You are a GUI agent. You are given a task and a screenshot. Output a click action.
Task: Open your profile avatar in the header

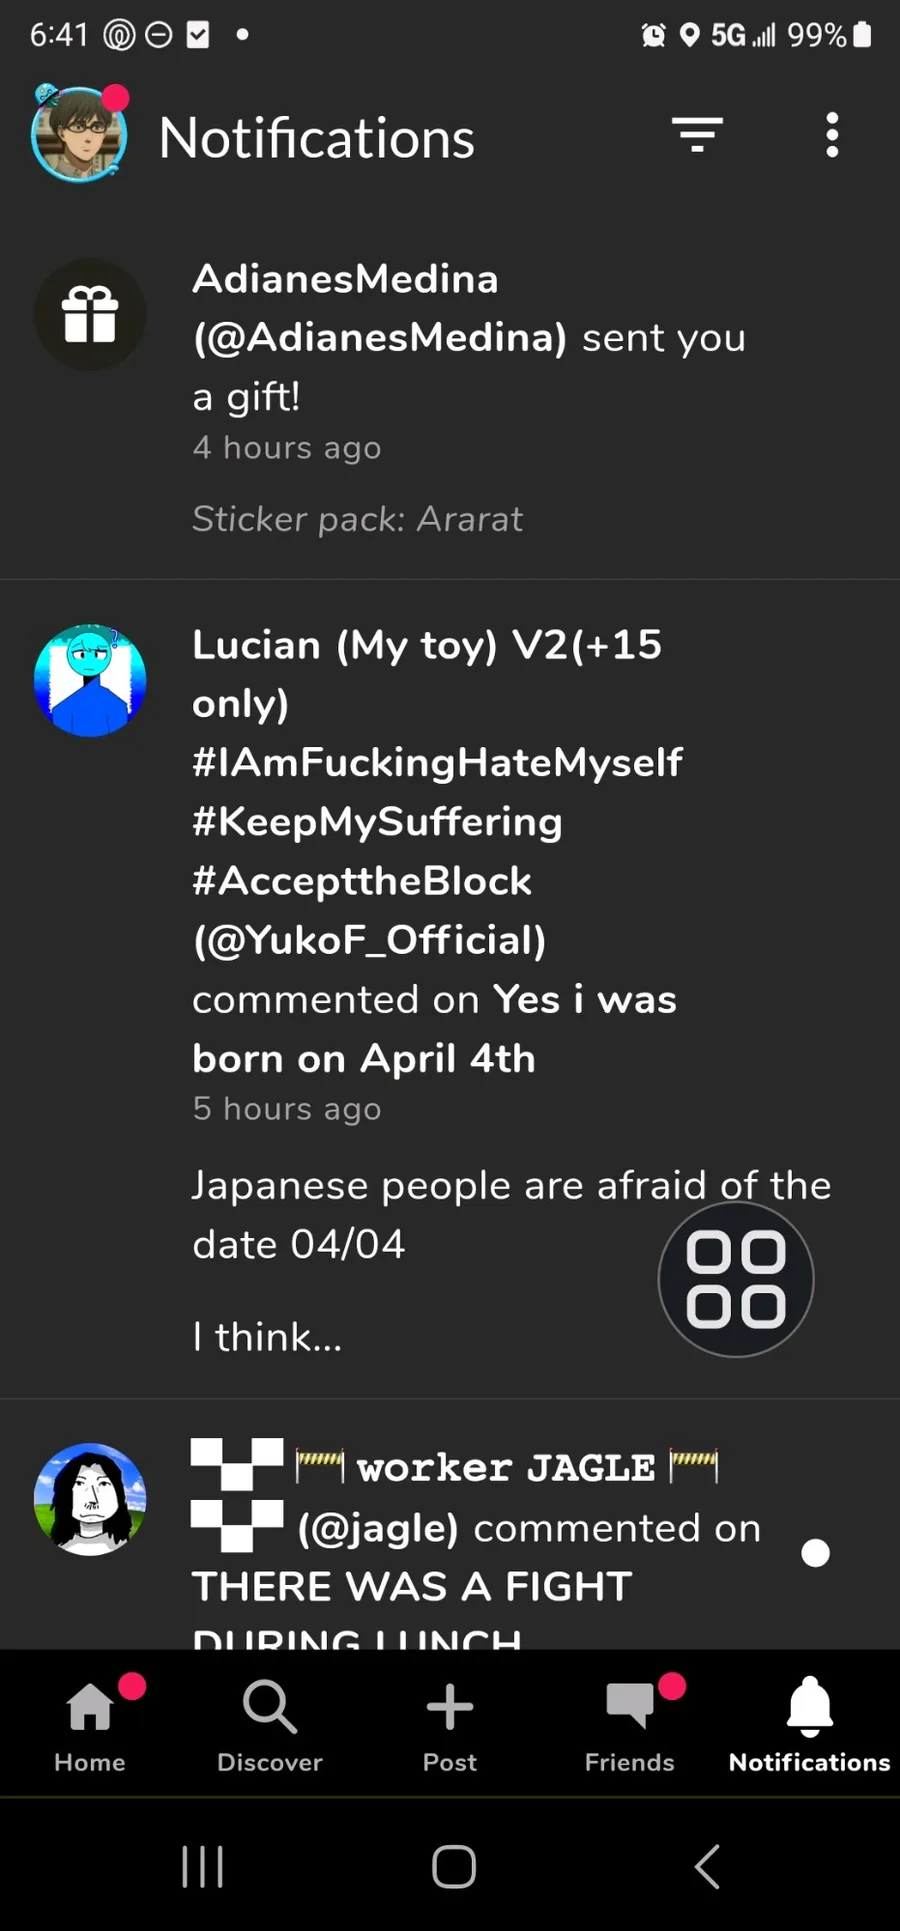click(79, 135)
